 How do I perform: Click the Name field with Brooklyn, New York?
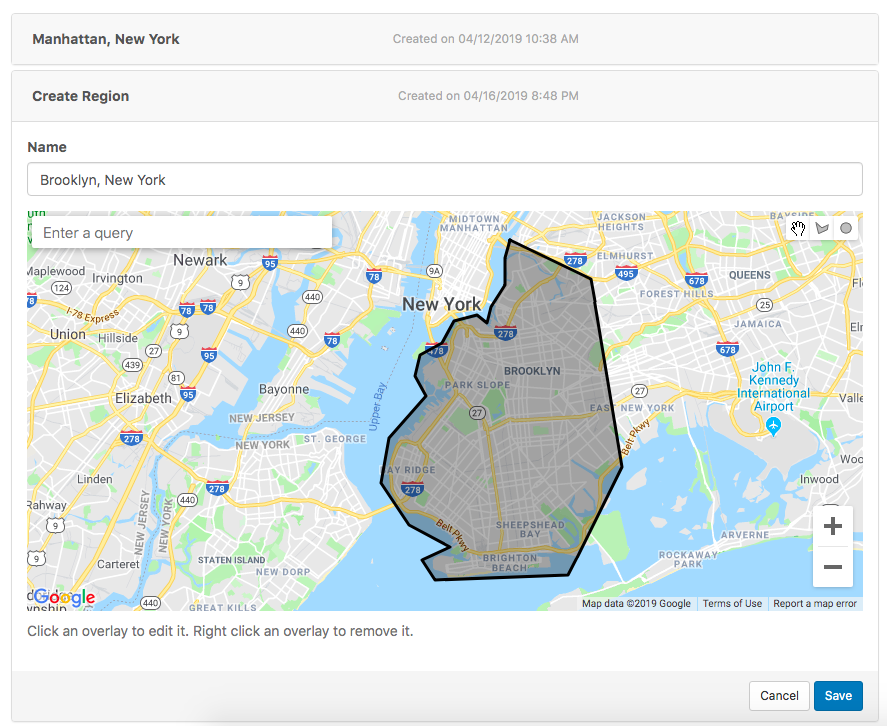tap(445, 179)
